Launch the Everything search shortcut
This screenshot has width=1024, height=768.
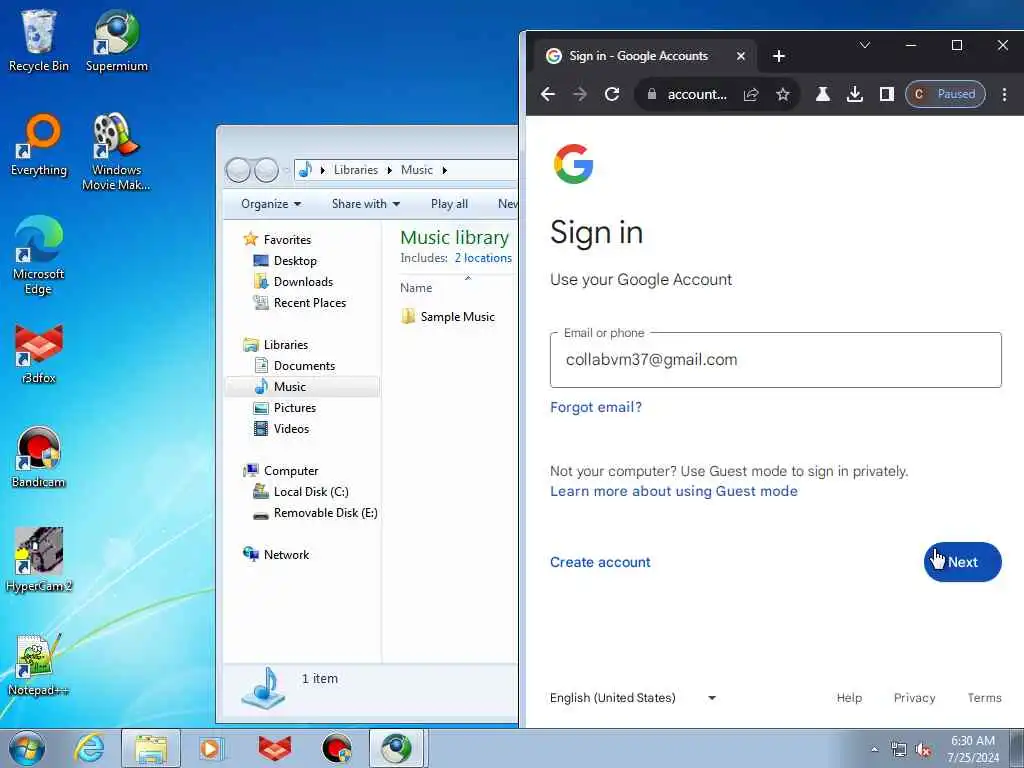click(39, 145)
